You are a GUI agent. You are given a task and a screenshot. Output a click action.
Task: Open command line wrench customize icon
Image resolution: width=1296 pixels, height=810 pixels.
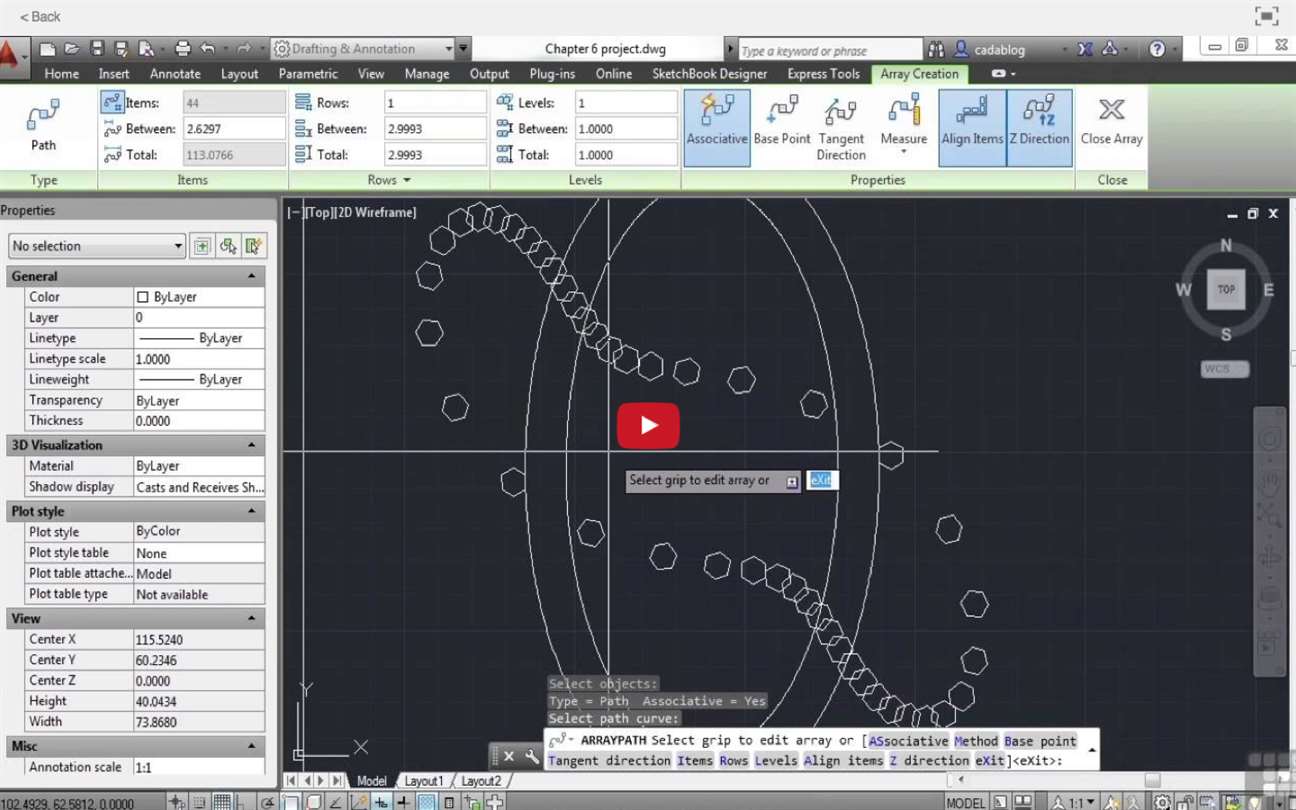click(532, 756)
